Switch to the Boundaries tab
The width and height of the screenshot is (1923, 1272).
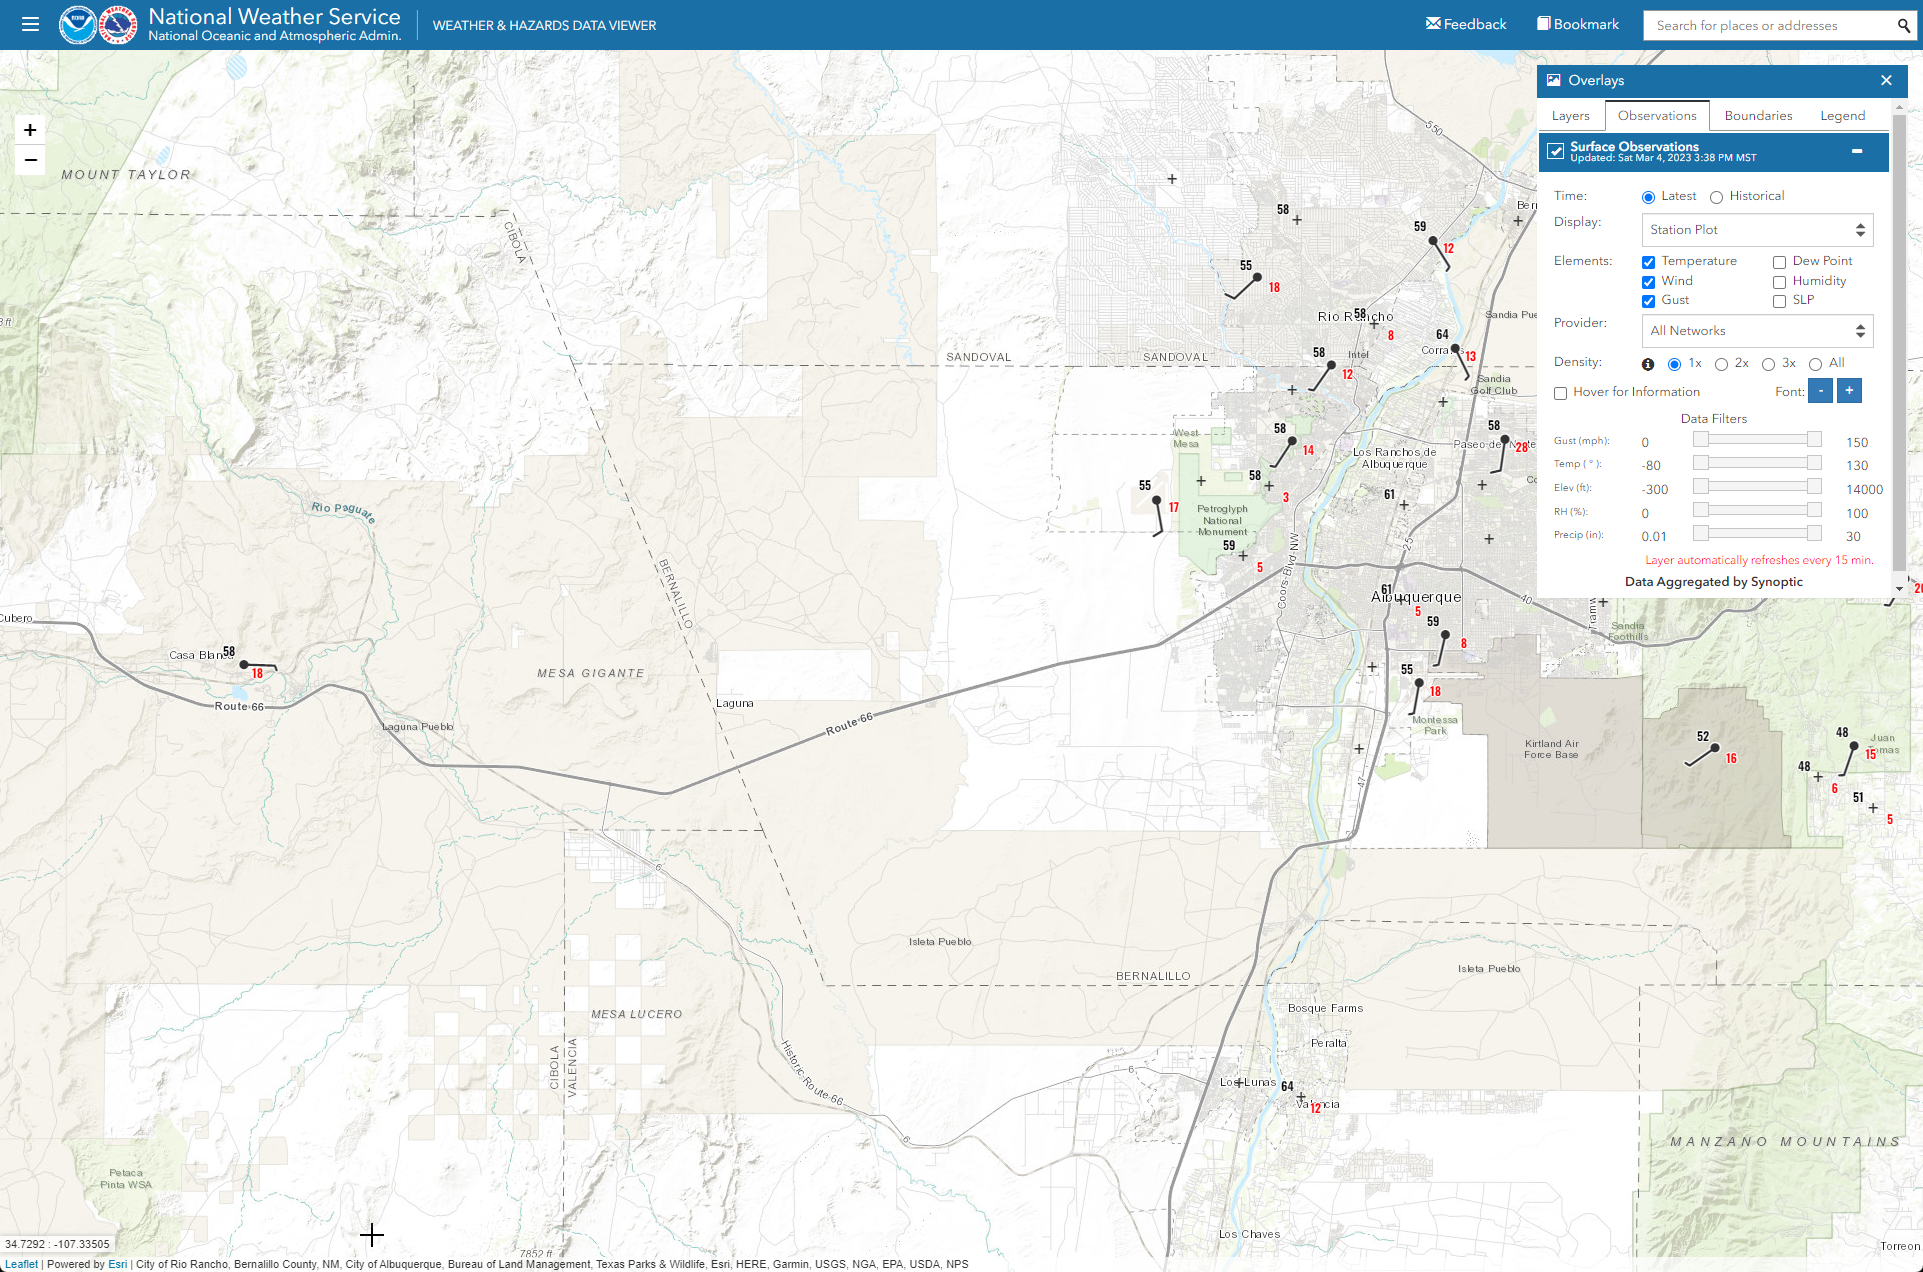tap(1758, 116)
